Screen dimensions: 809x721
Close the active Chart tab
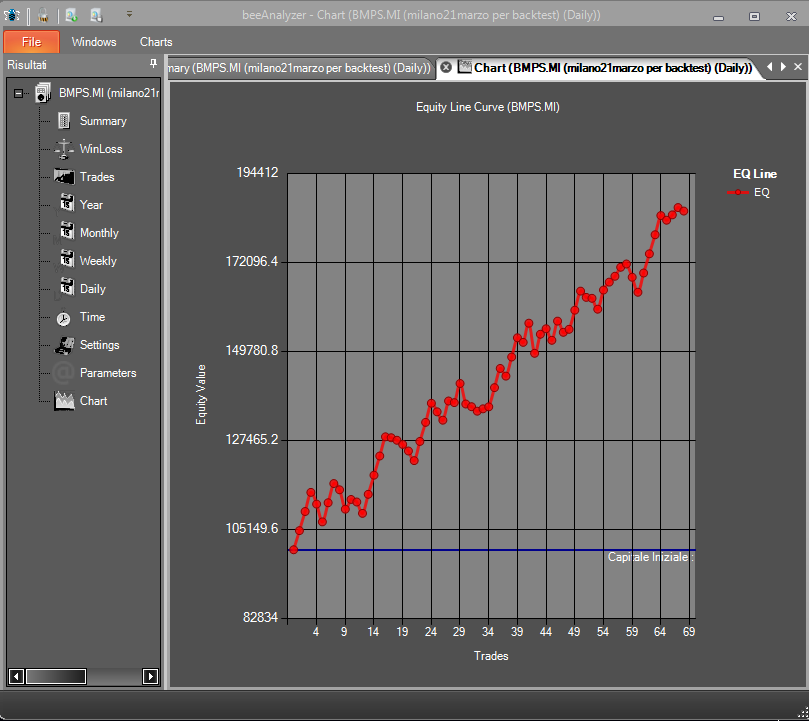pyautogui.click(x=446, y=67)
